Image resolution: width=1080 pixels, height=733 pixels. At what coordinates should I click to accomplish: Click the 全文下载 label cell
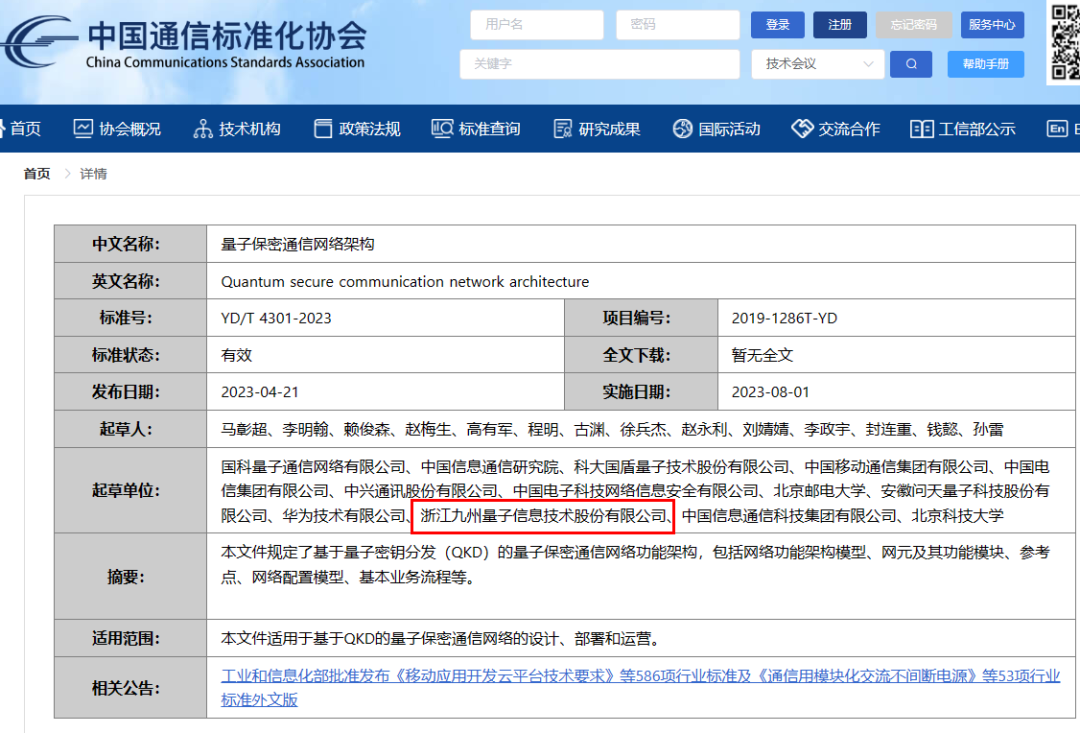[641, 355]
